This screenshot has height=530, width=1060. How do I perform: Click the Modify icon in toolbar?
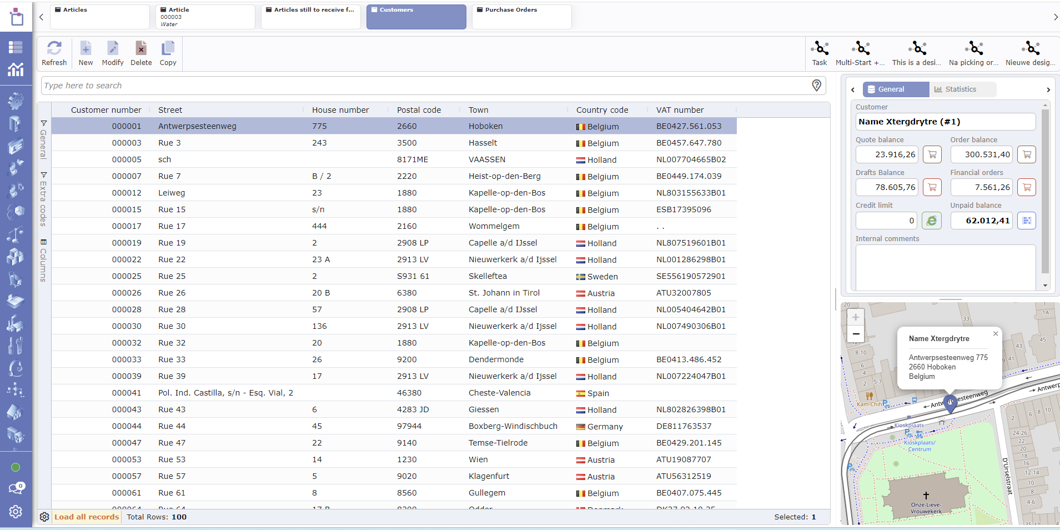click(113, 53)
